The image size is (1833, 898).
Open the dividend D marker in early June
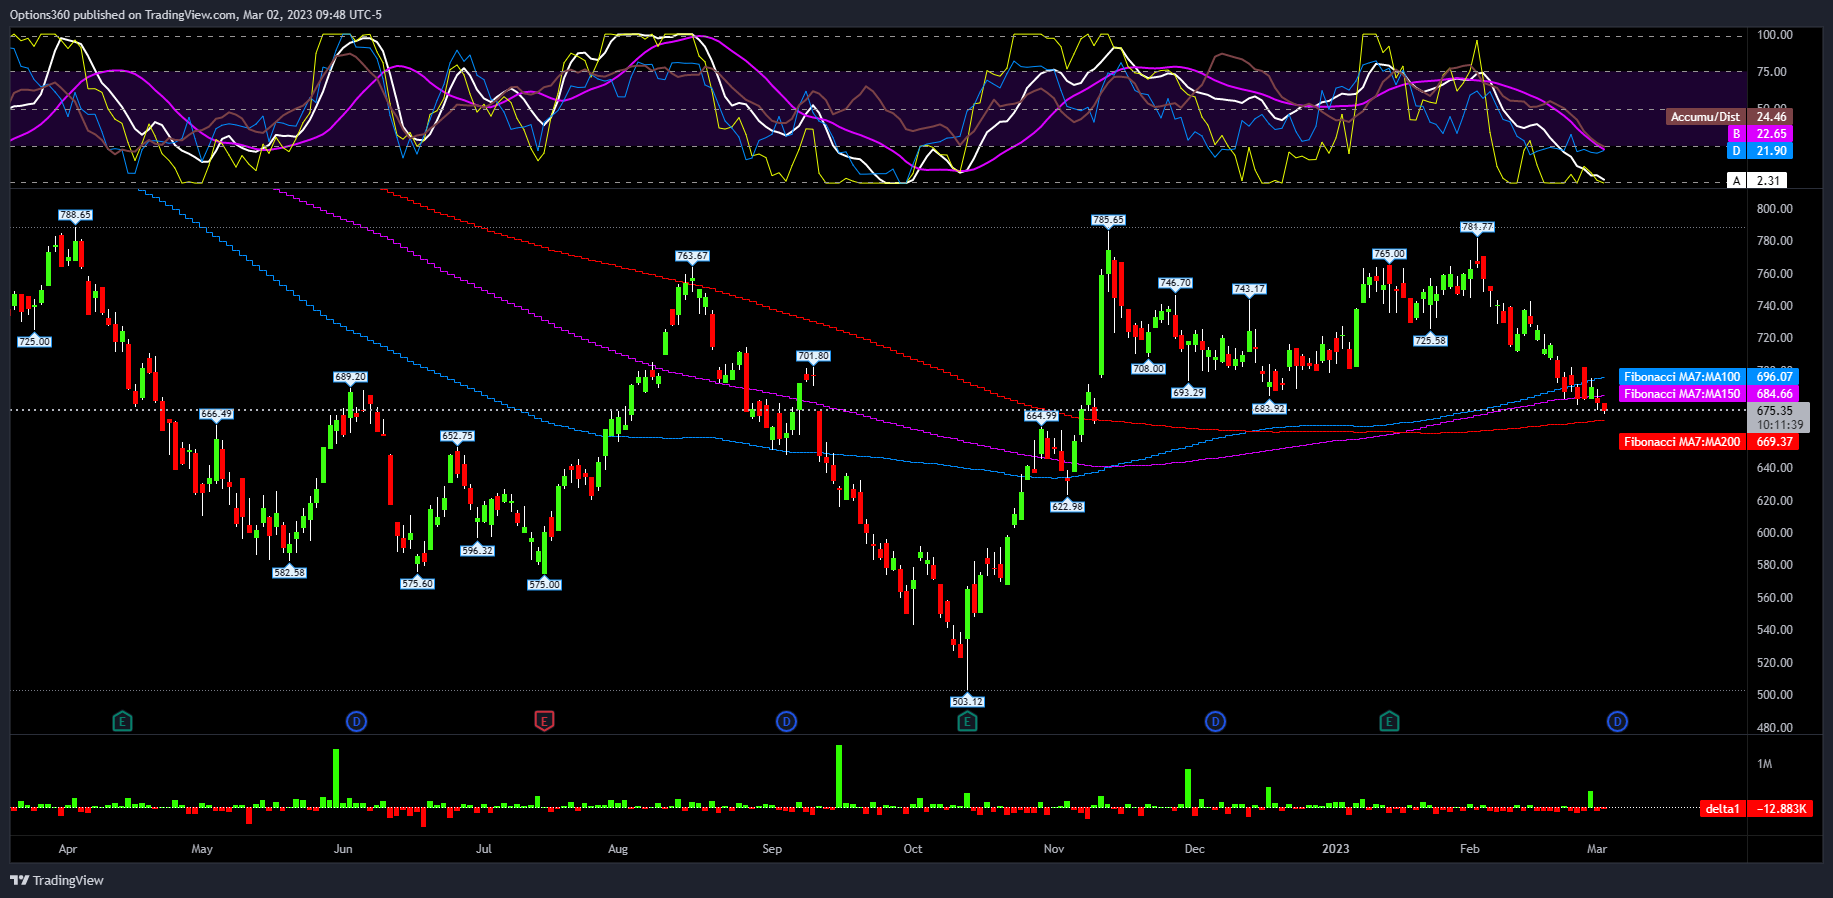tap(356, 721)
